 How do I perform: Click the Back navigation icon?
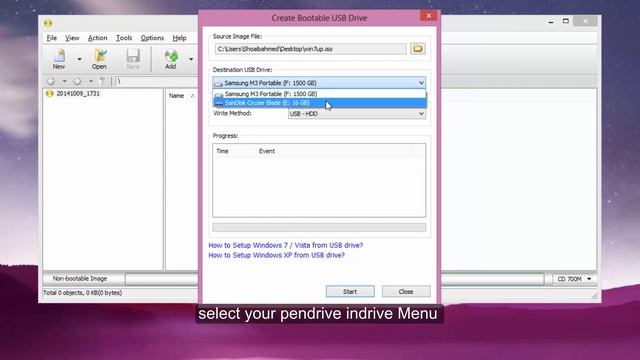tap(51, 81)
